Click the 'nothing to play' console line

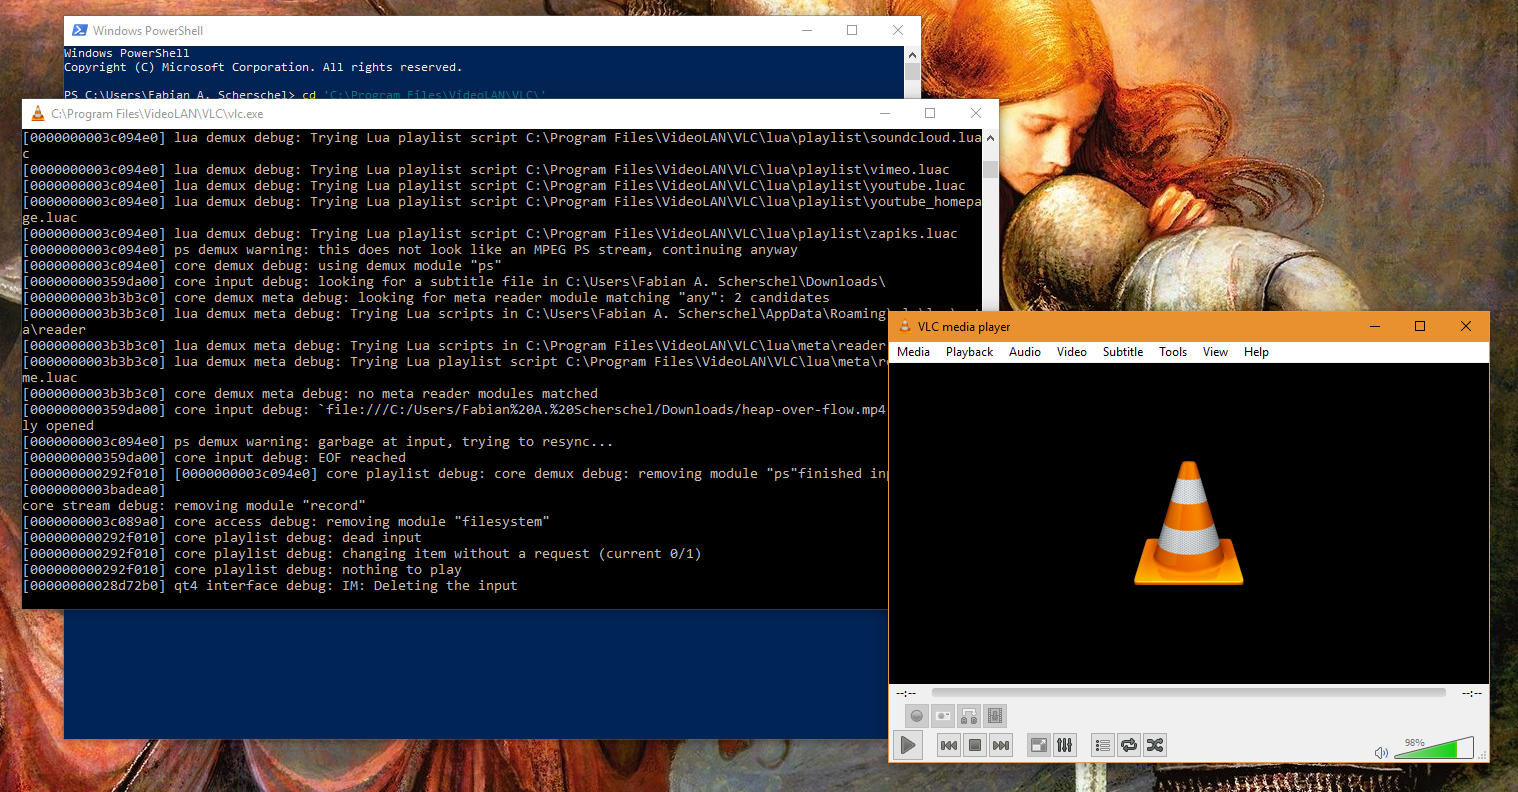click(242, 570)
